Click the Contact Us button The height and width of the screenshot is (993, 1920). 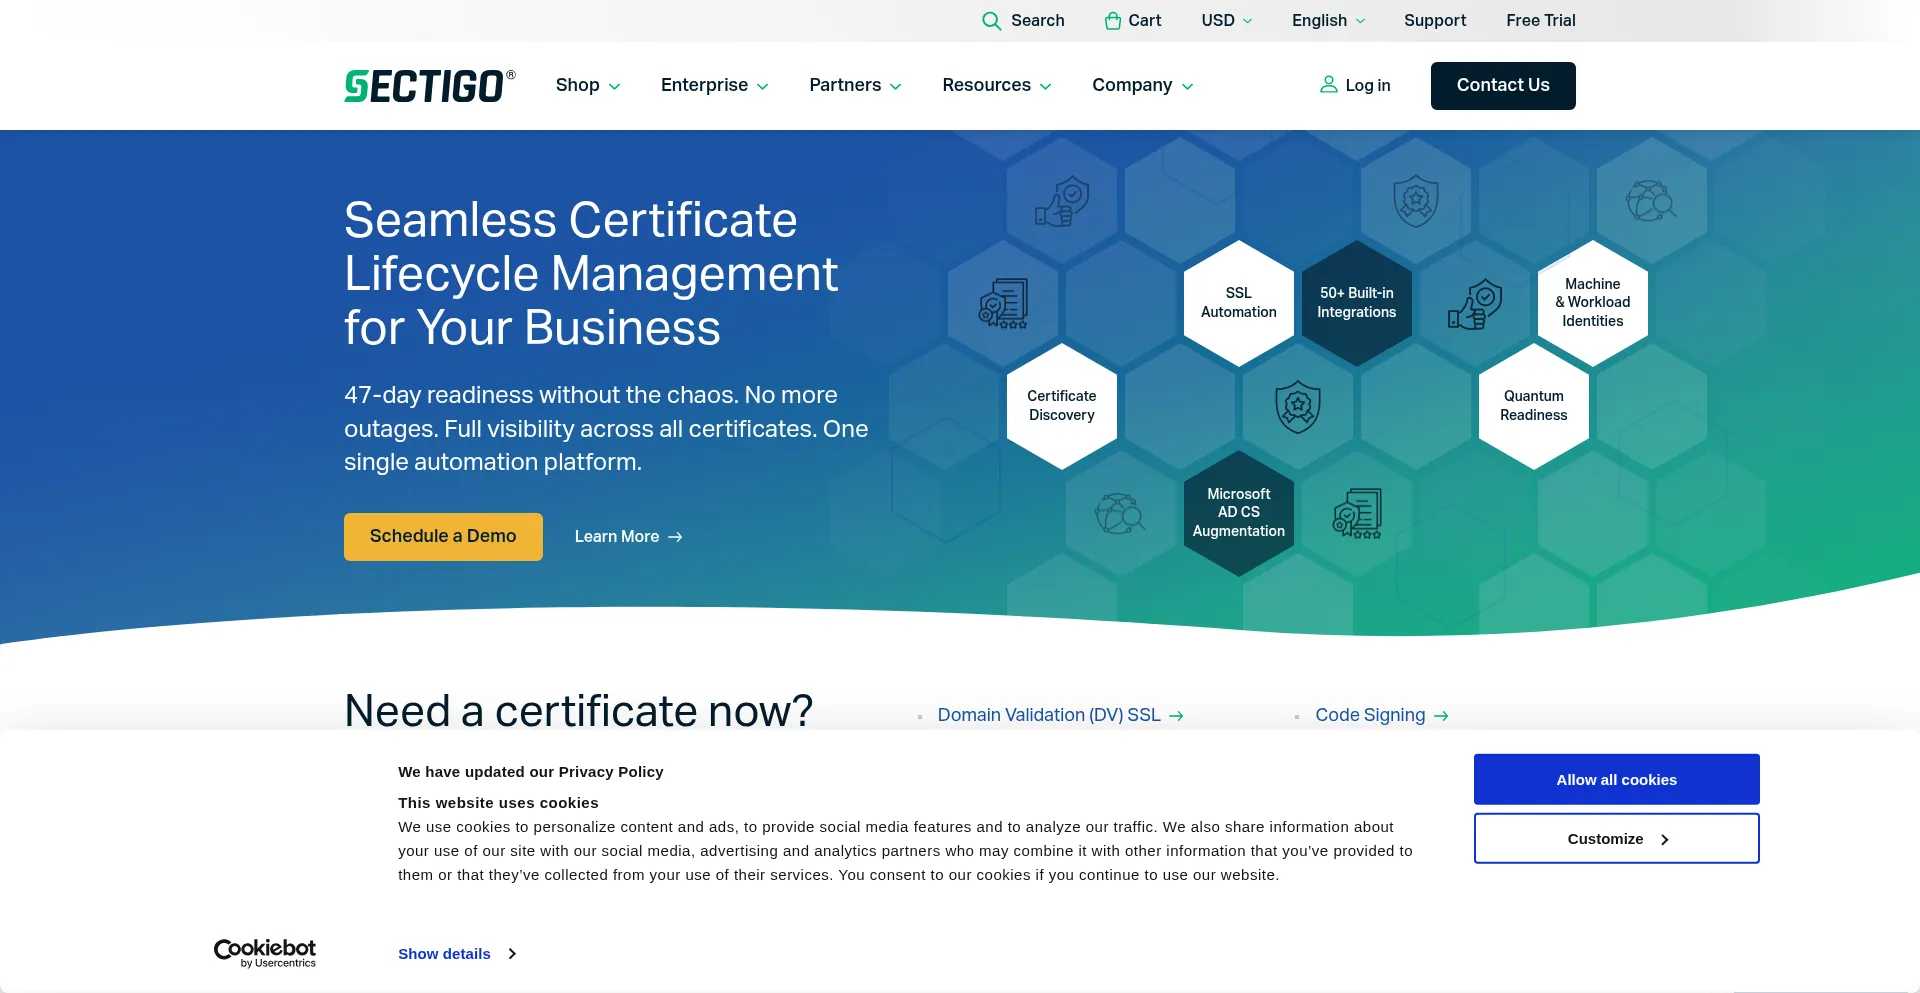(x=1502, y=86)
